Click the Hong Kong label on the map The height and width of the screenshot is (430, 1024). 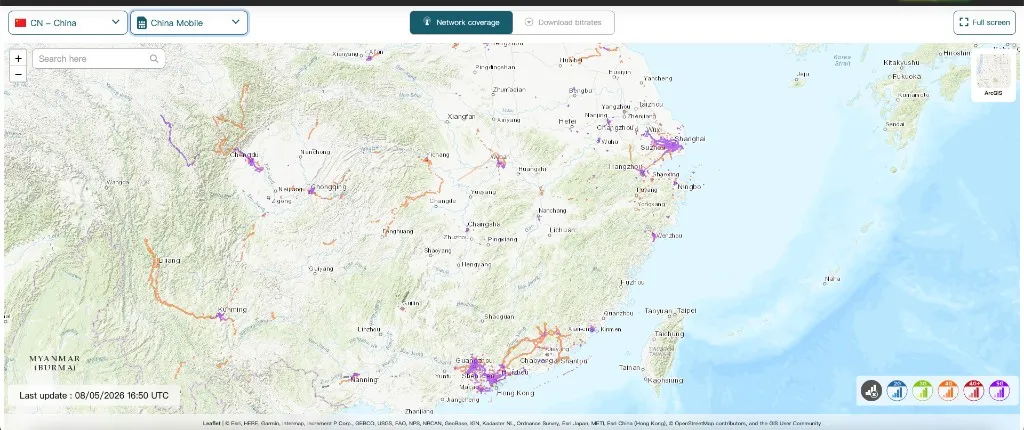pos(515,393)
